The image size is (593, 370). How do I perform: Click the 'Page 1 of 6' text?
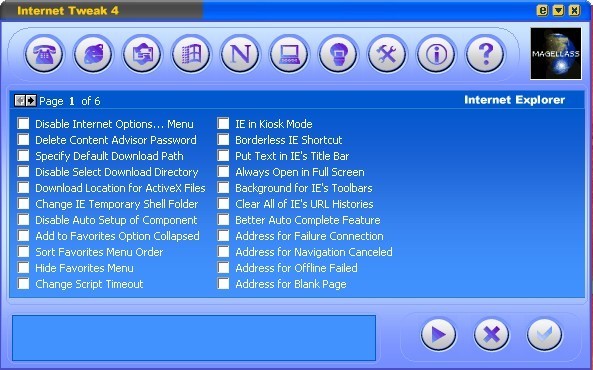pos(70,101)
